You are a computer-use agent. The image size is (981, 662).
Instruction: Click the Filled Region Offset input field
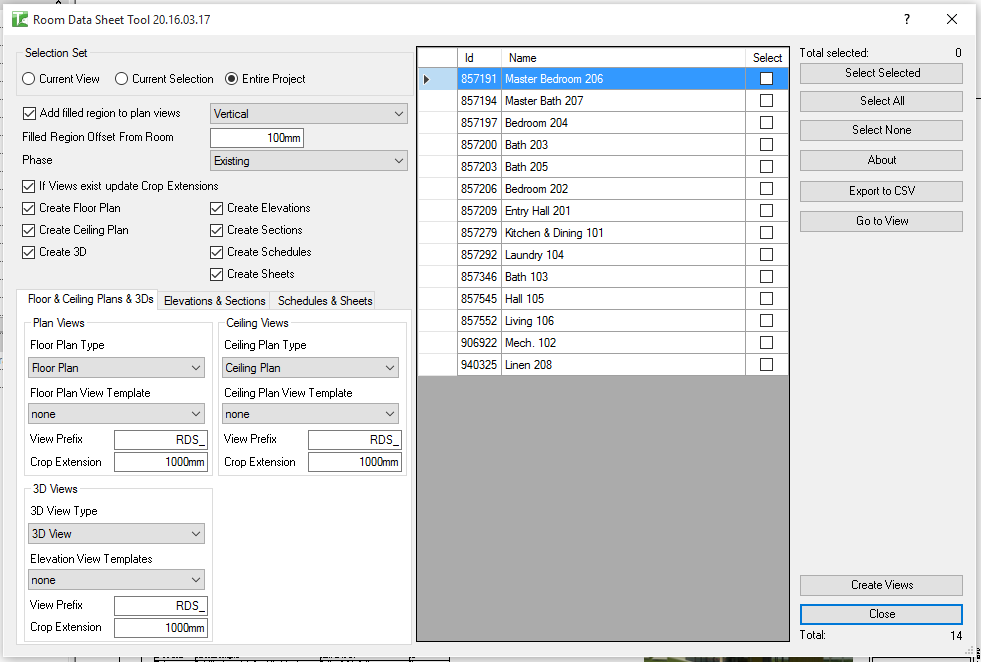point(257,138)
